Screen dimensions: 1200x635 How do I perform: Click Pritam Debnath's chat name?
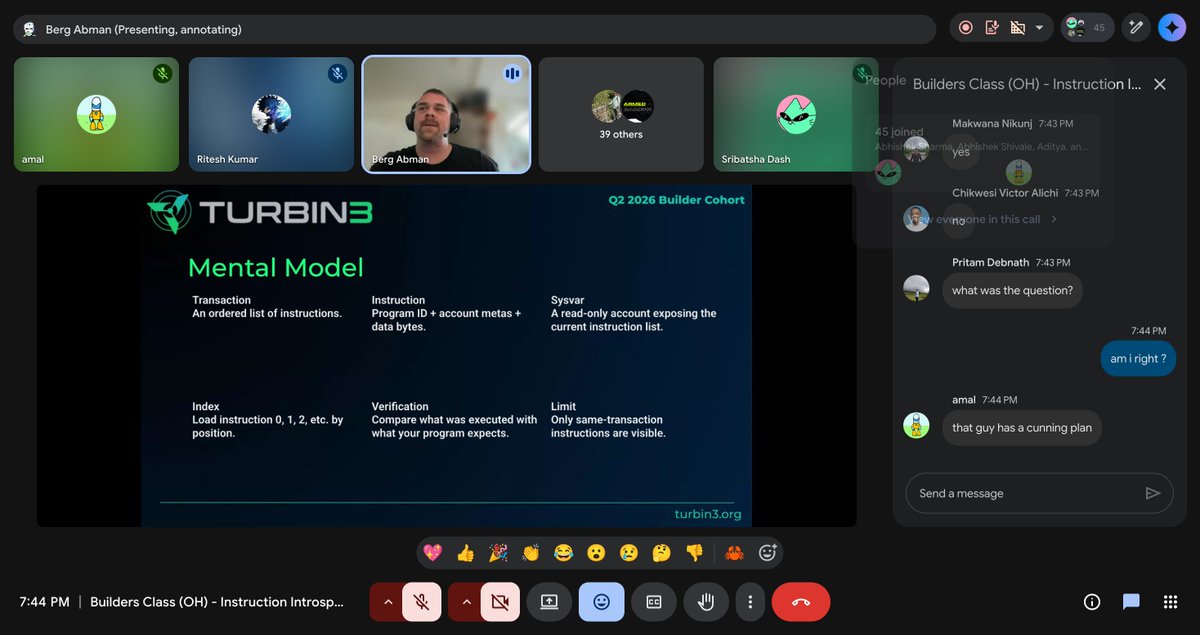[990, 262]
